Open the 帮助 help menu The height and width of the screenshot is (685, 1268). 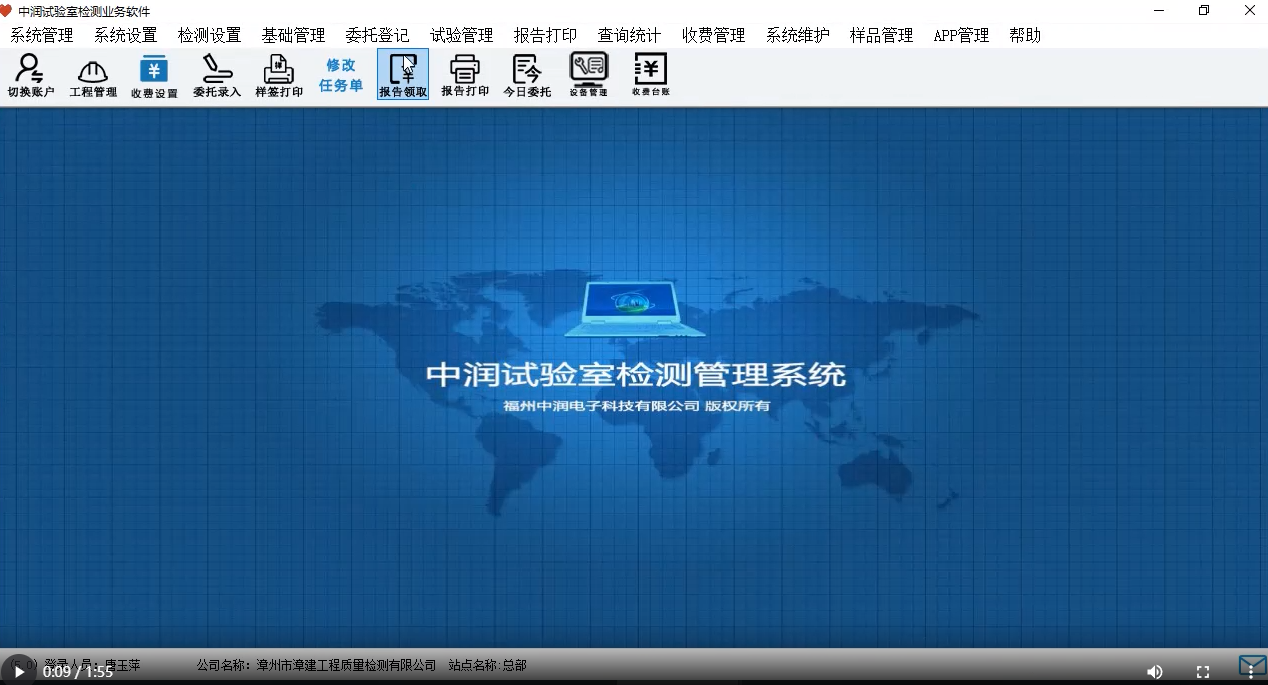tap(1025, 35)
